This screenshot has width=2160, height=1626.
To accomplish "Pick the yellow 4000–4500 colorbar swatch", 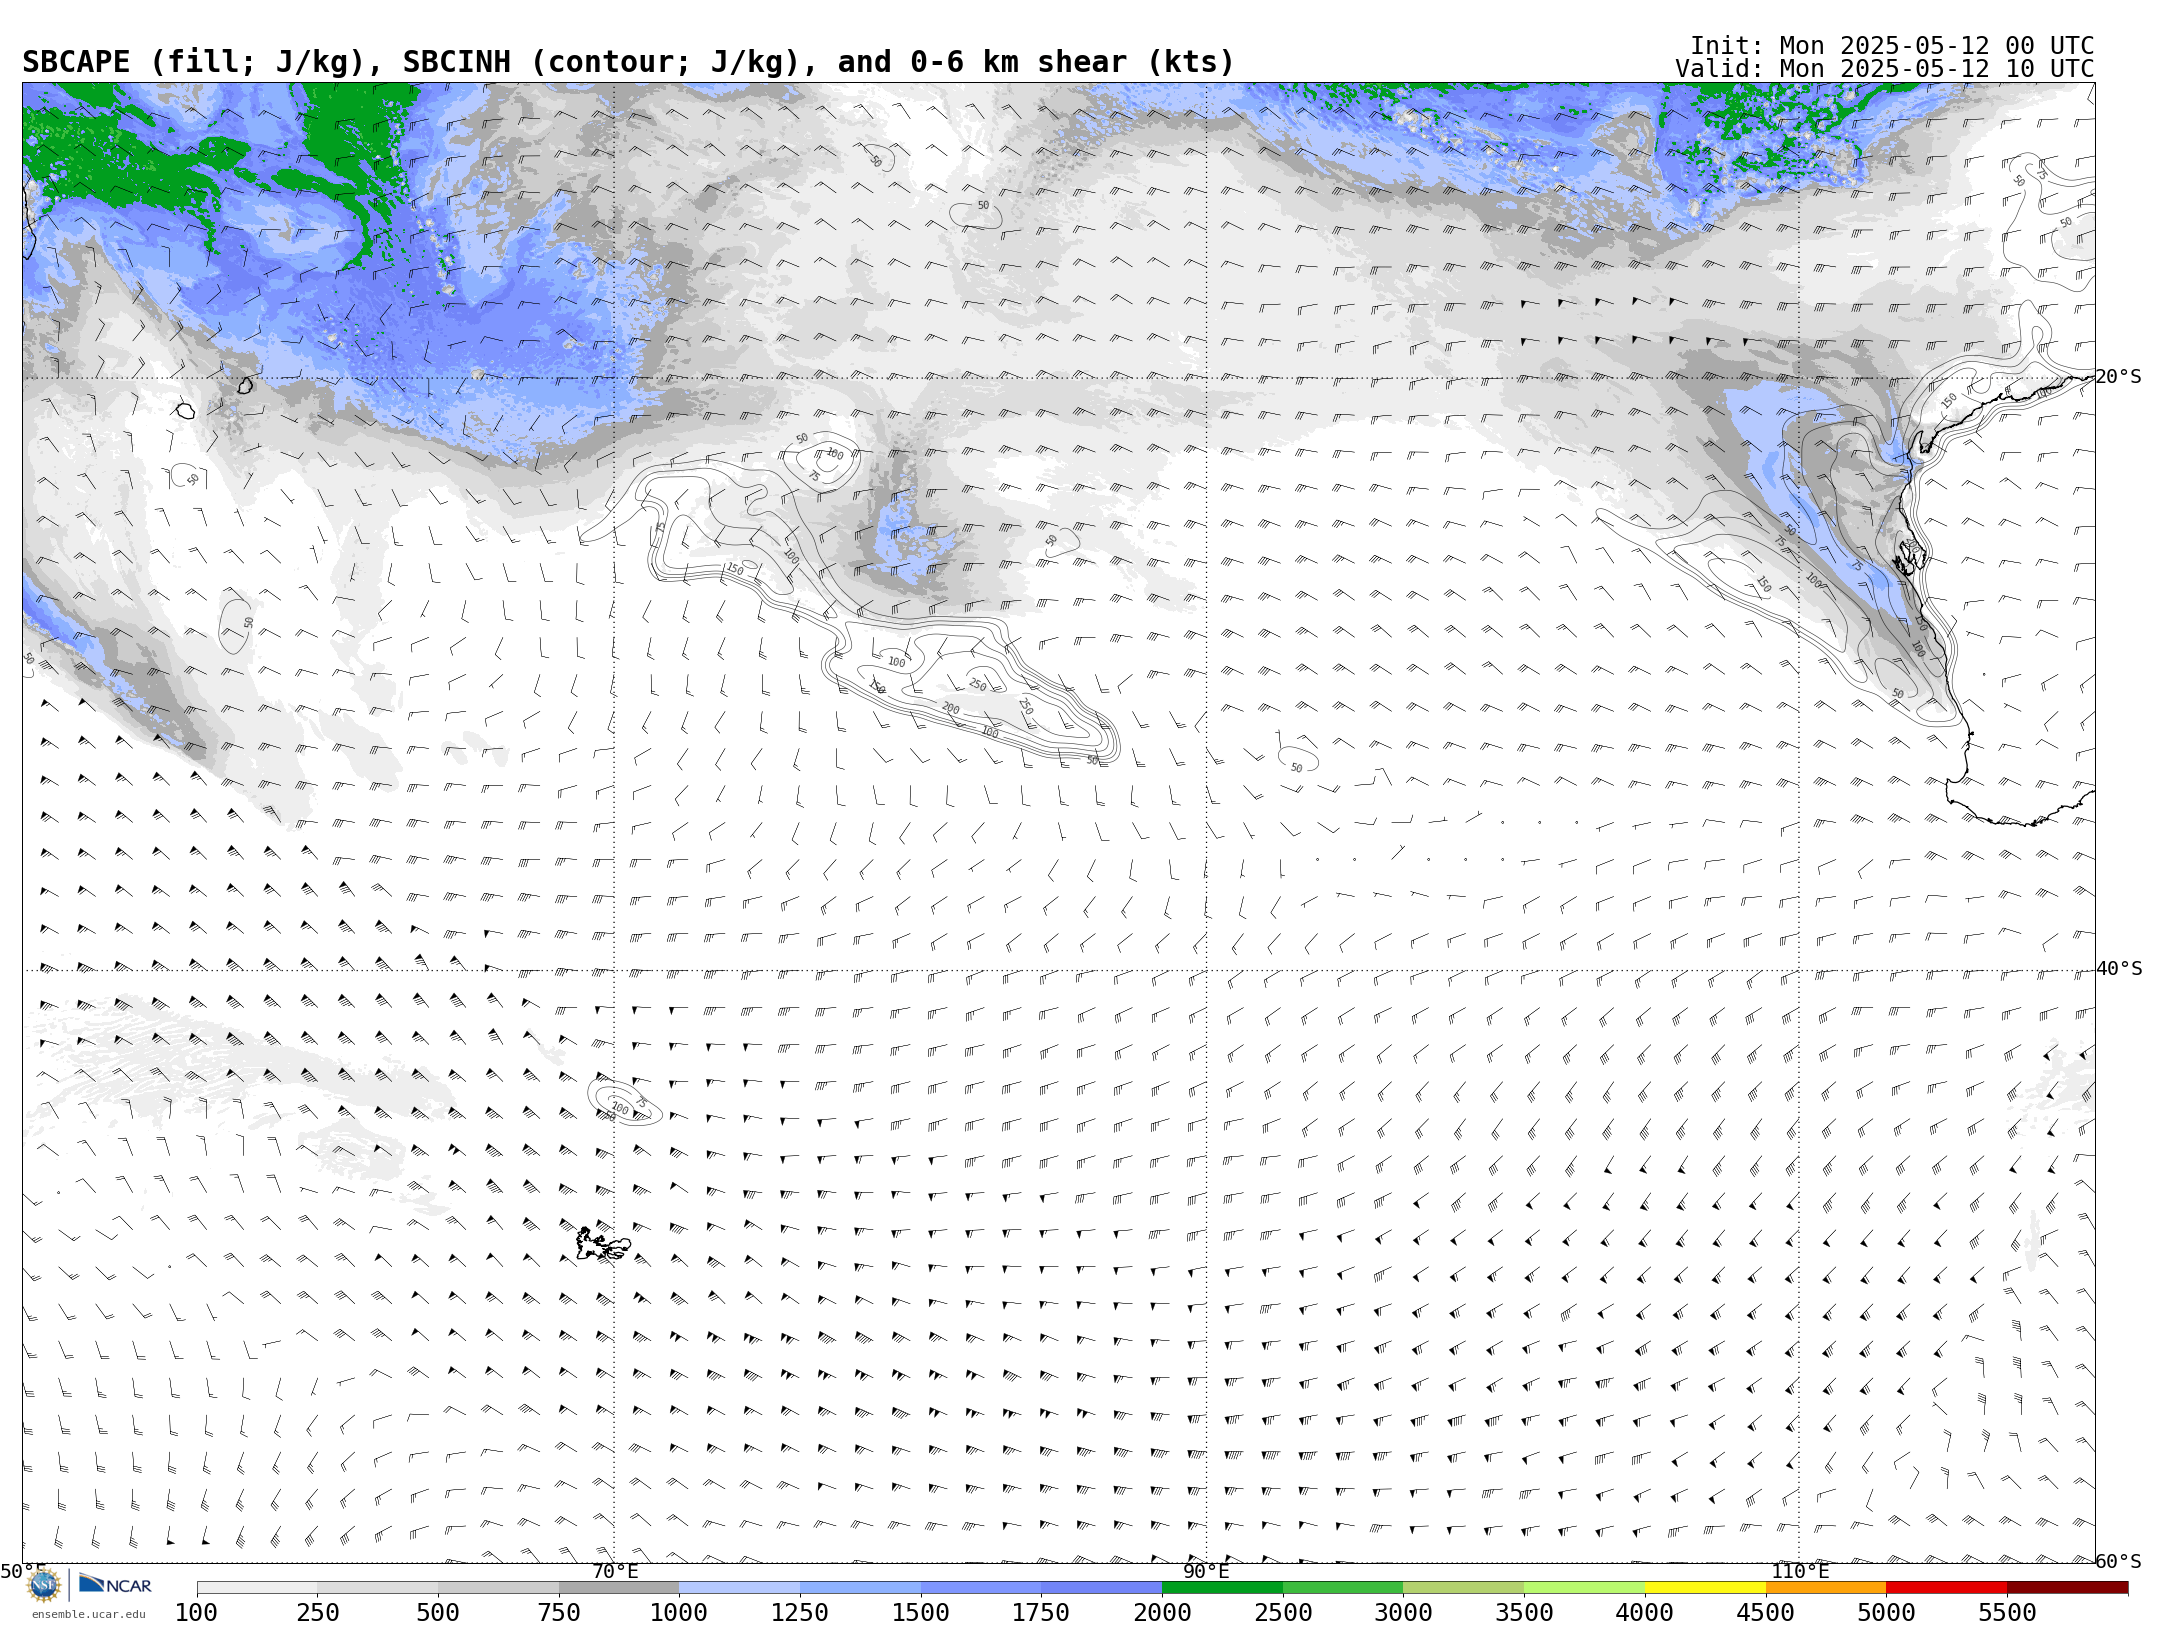I will 1705,1588.
